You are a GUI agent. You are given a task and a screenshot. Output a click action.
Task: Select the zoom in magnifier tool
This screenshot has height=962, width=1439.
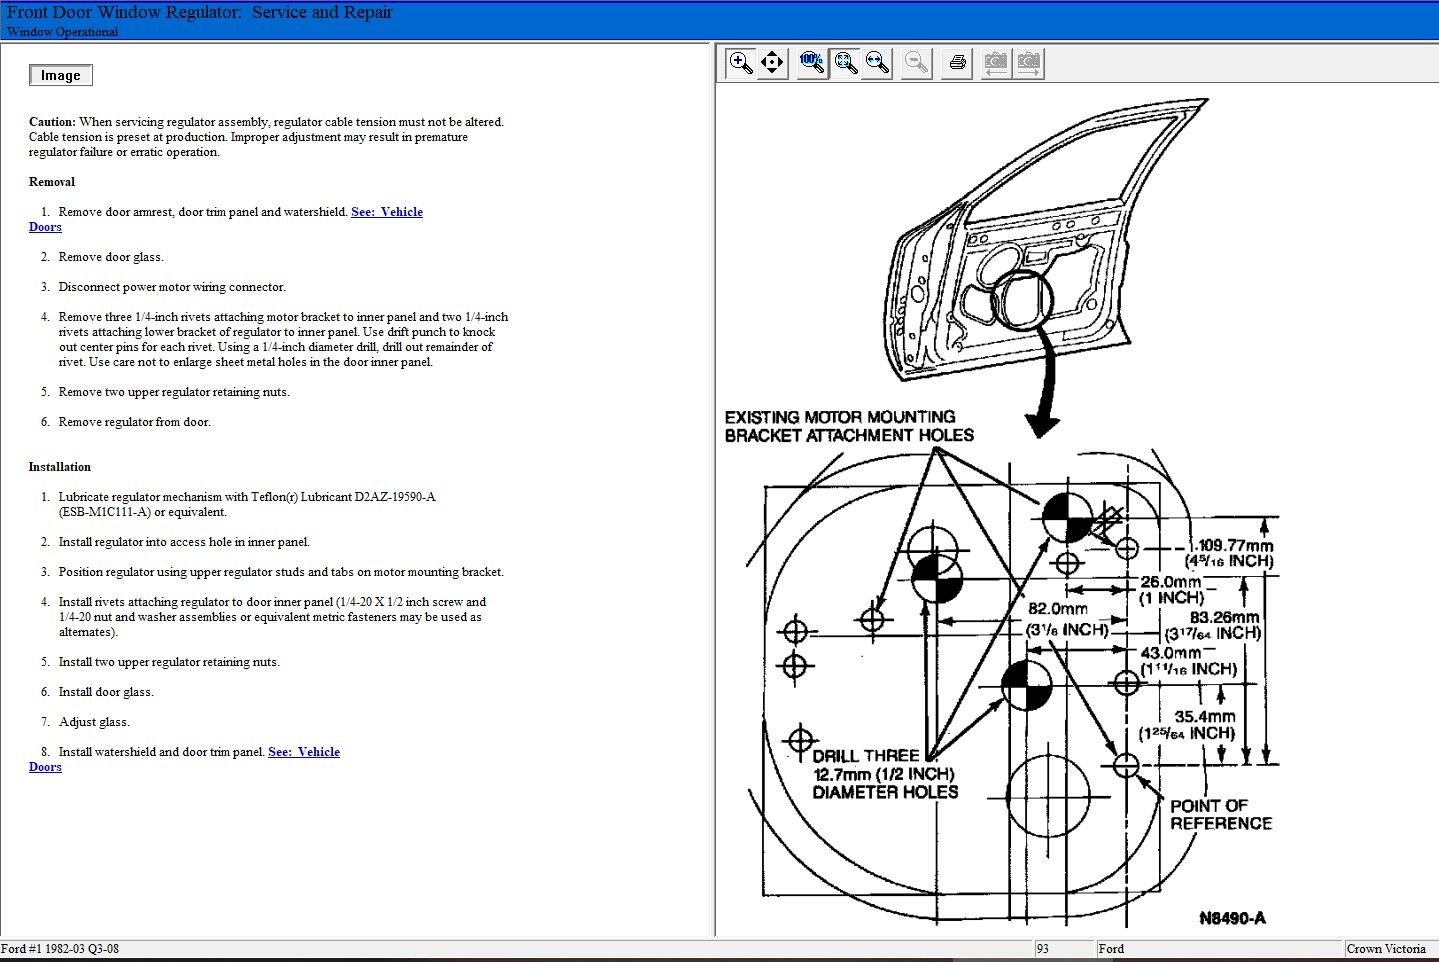(740, 63)
